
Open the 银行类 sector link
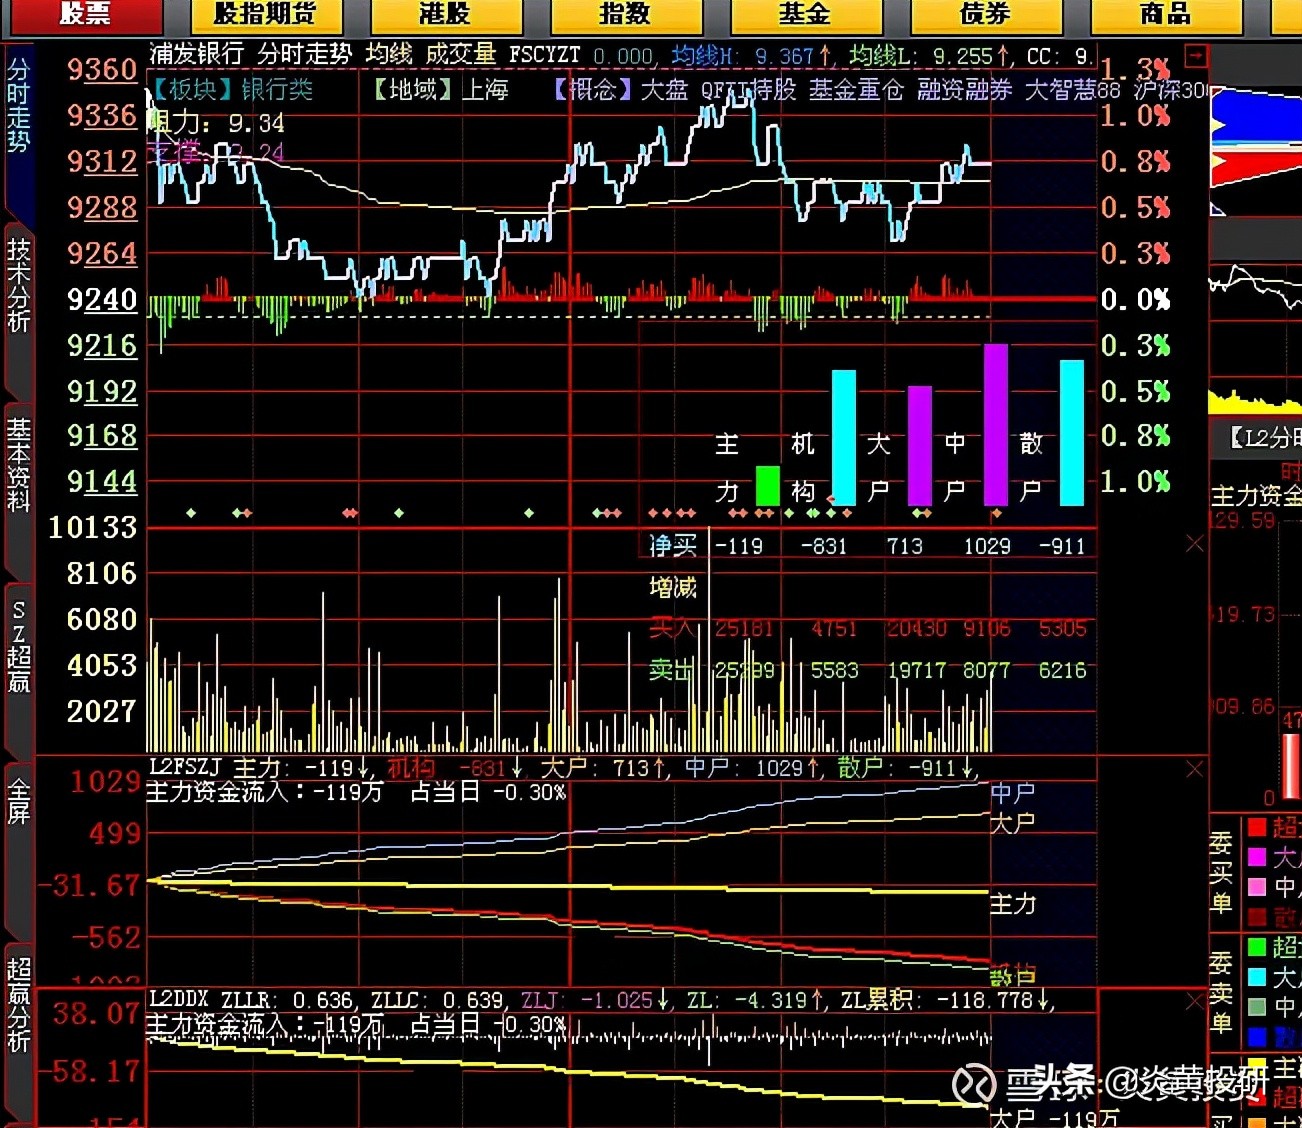pos(277,90)
